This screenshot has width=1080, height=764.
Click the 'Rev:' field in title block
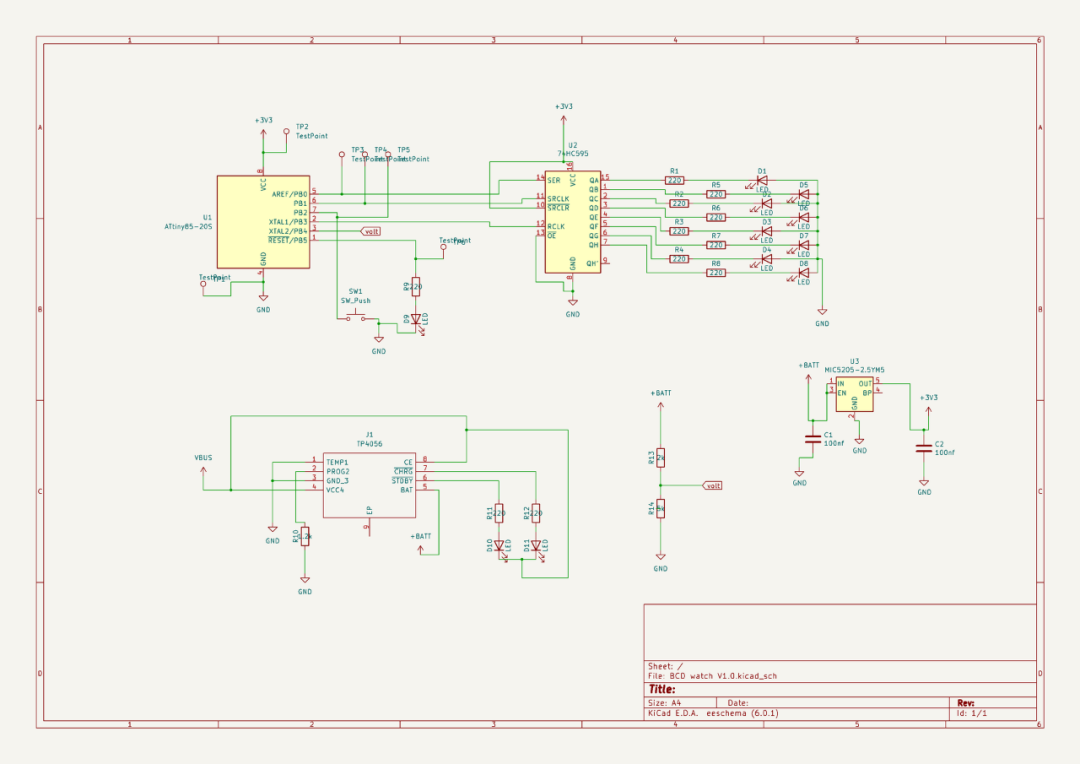[965, 703]
